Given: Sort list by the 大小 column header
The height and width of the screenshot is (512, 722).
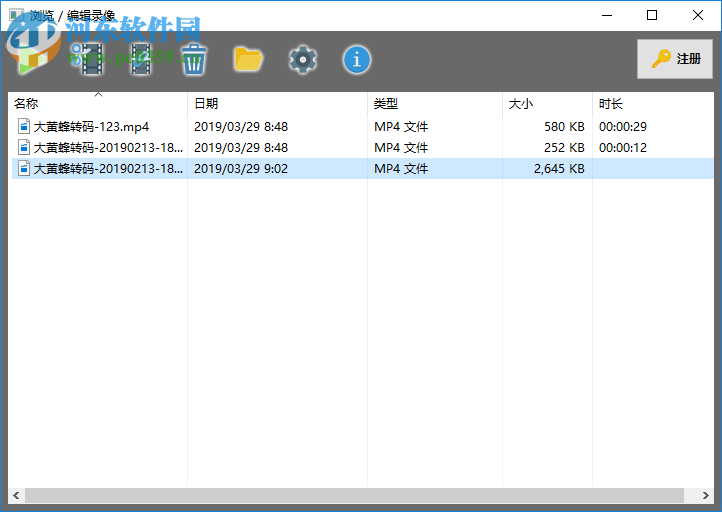Looking at the screenshot, I should click(547, 104).
